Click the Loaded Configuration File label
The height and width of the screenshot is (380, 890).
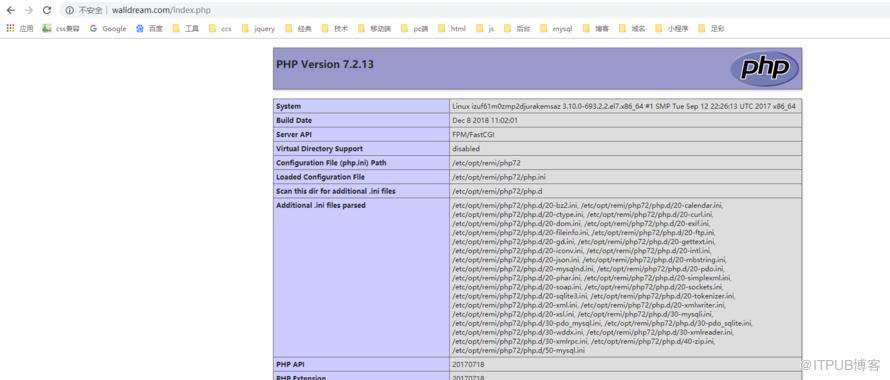coord(321,177)
